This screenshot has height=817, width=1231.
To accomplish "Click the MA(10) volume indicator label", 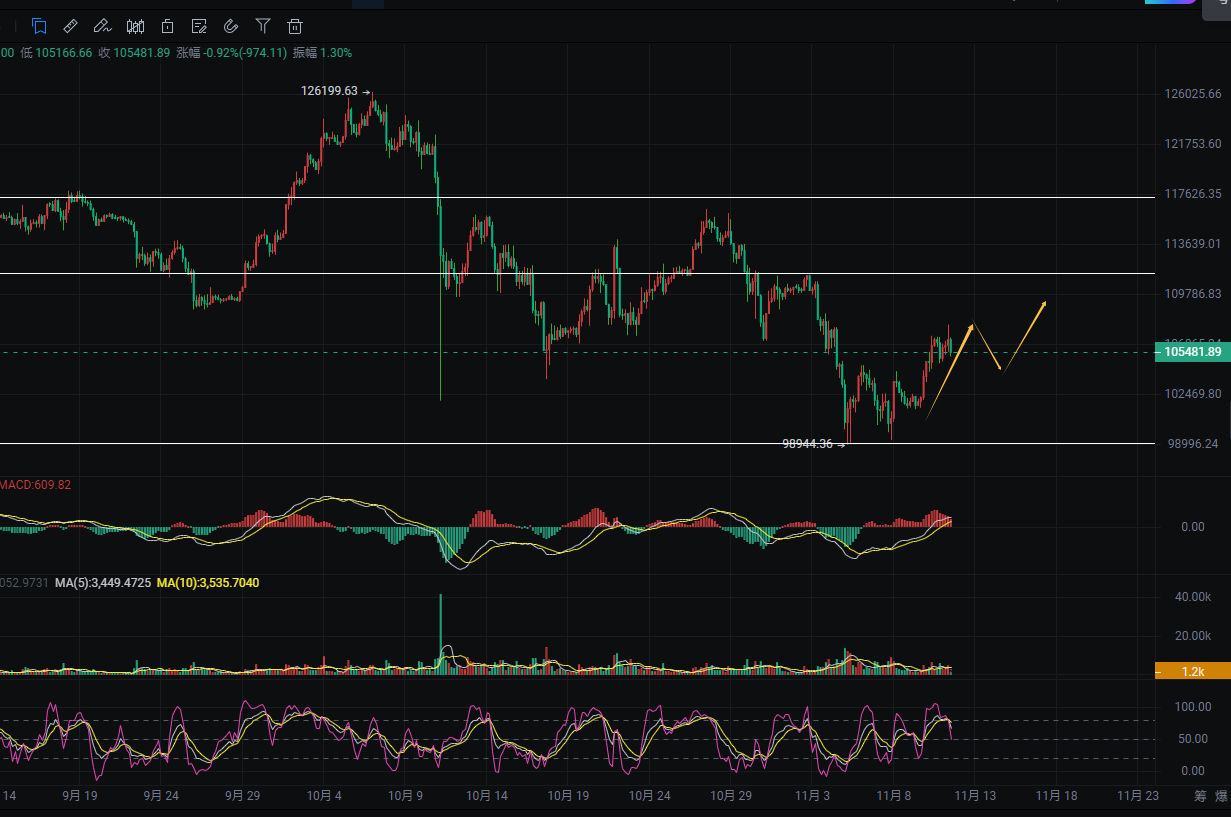I will pyautogui.click(x=209, y=582).
